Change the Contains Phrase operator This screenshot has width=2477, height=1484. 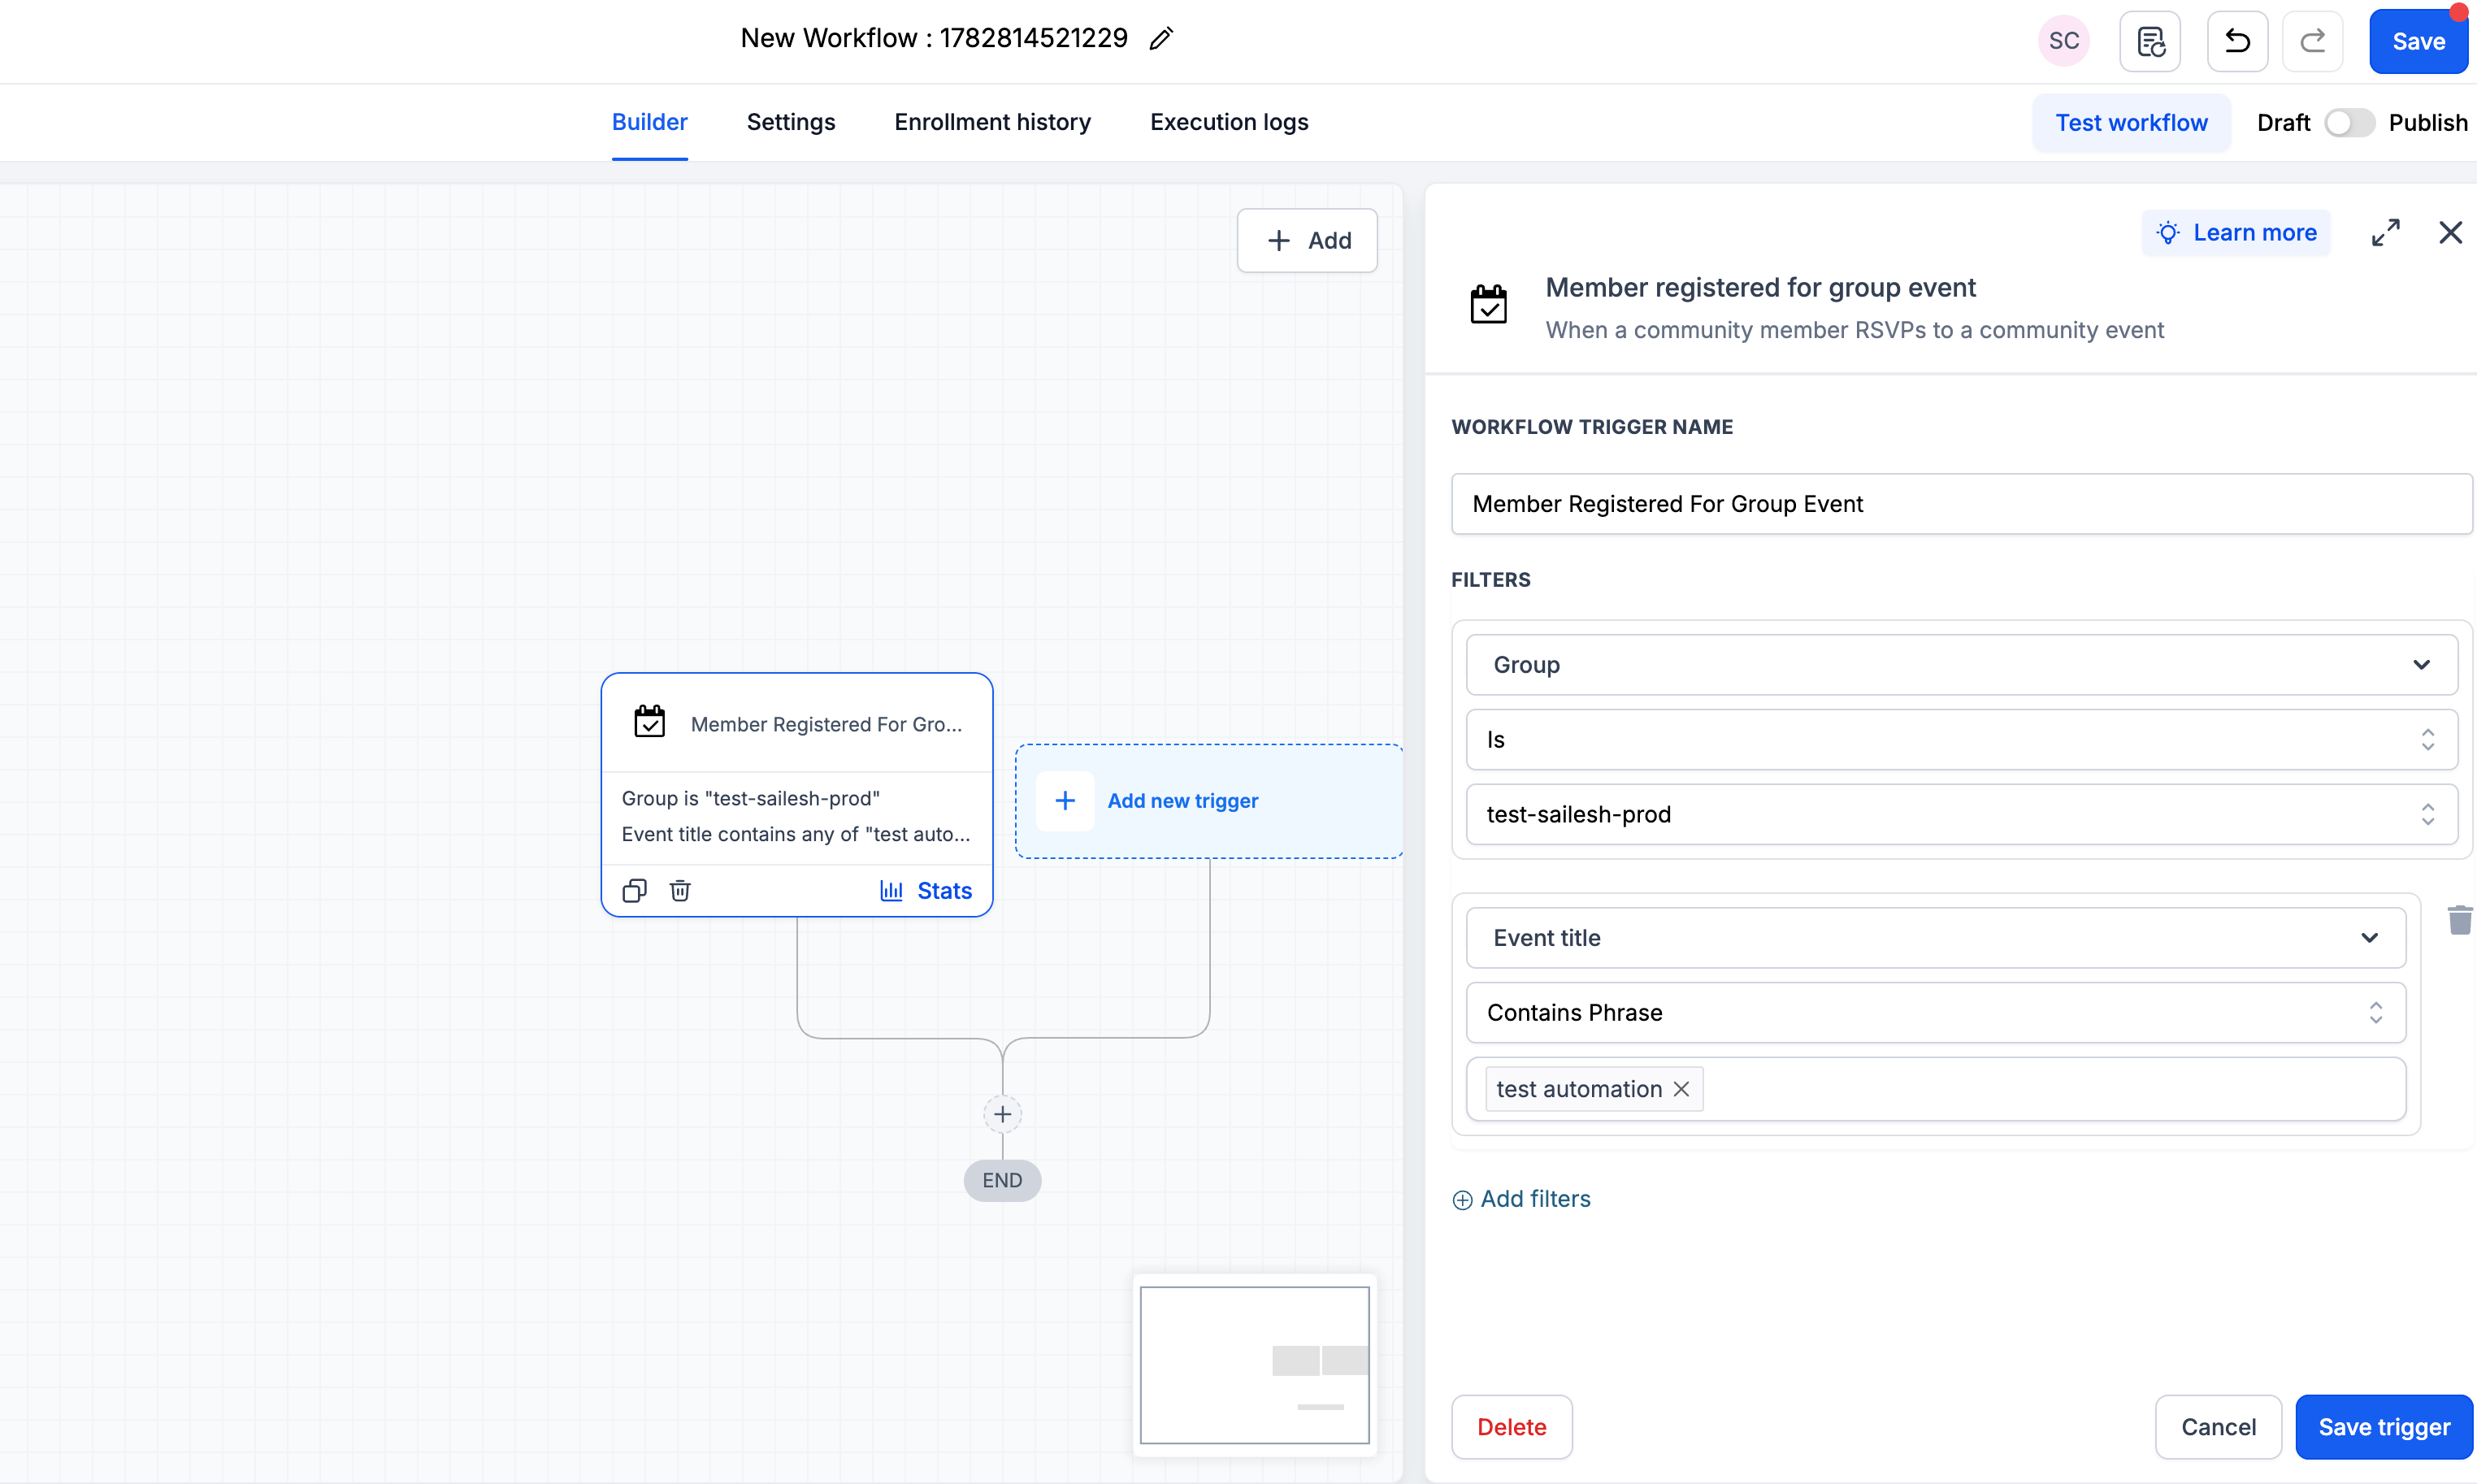tap(1935, 1012)
